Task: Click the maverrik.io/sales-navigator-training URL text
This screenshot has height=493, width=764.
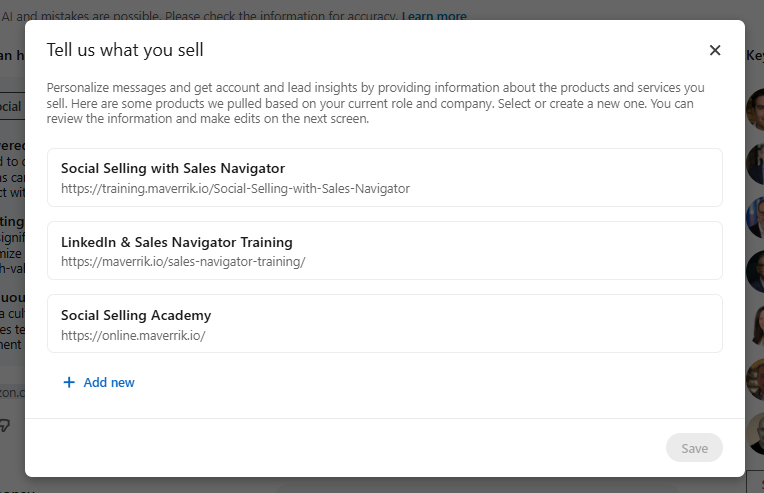Action: pyautogui.click(x=183, y=262)
